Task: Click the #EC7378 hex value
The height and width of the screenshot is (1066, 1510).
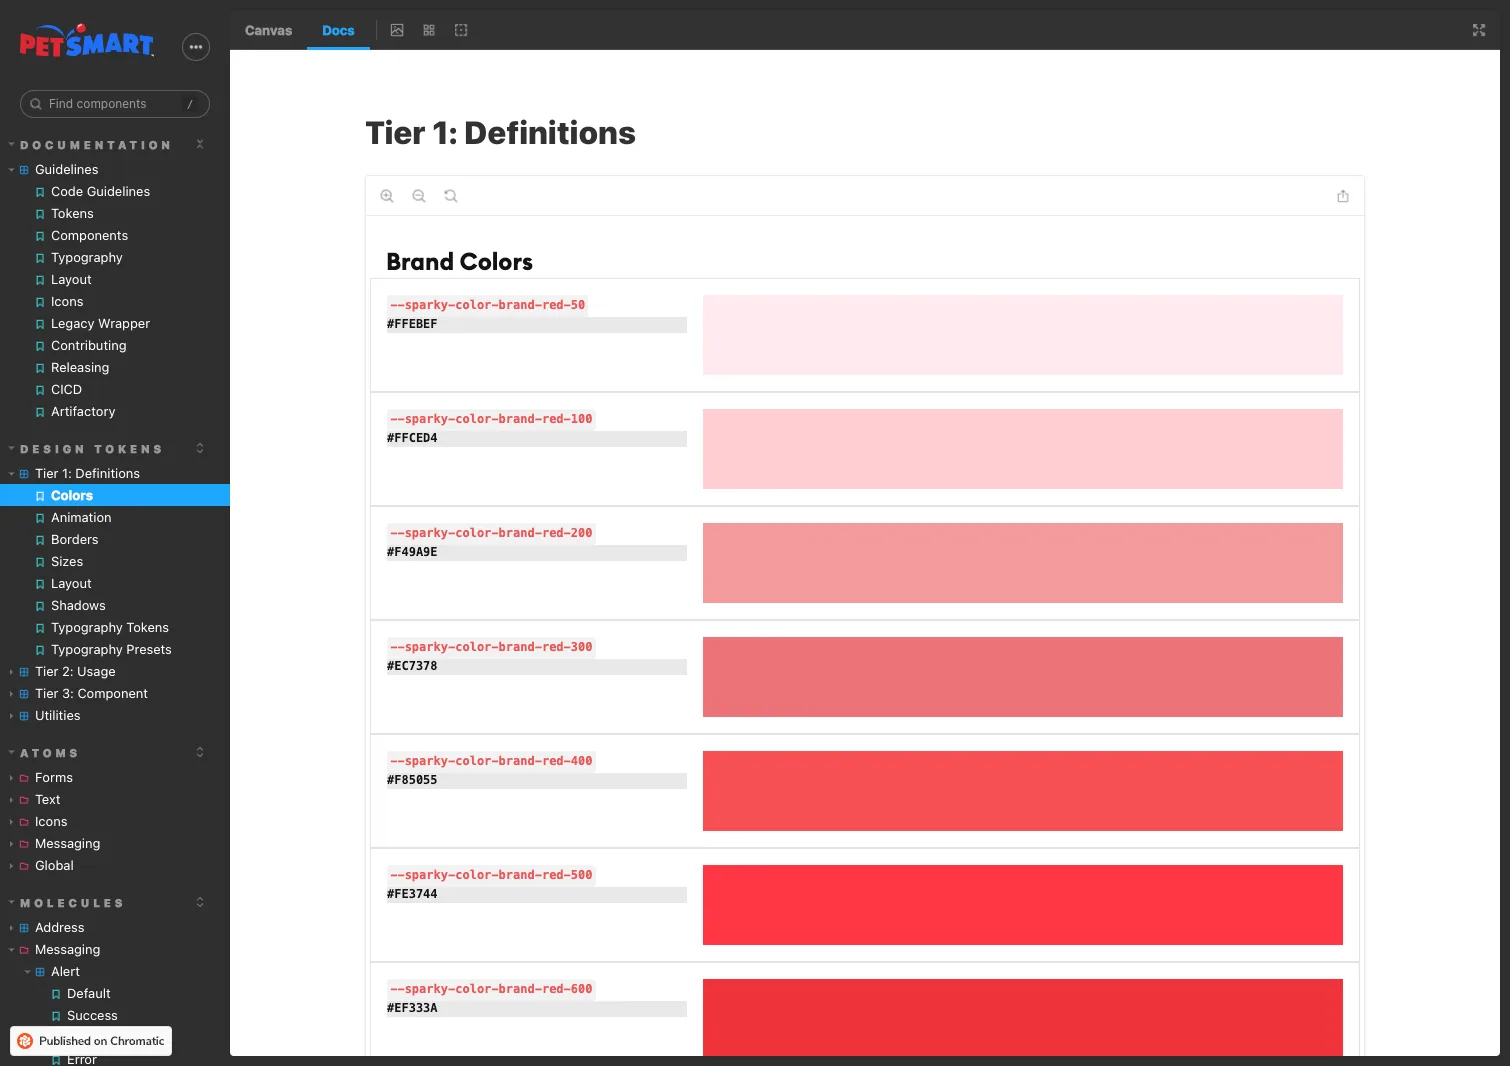Action: (412, 666)
